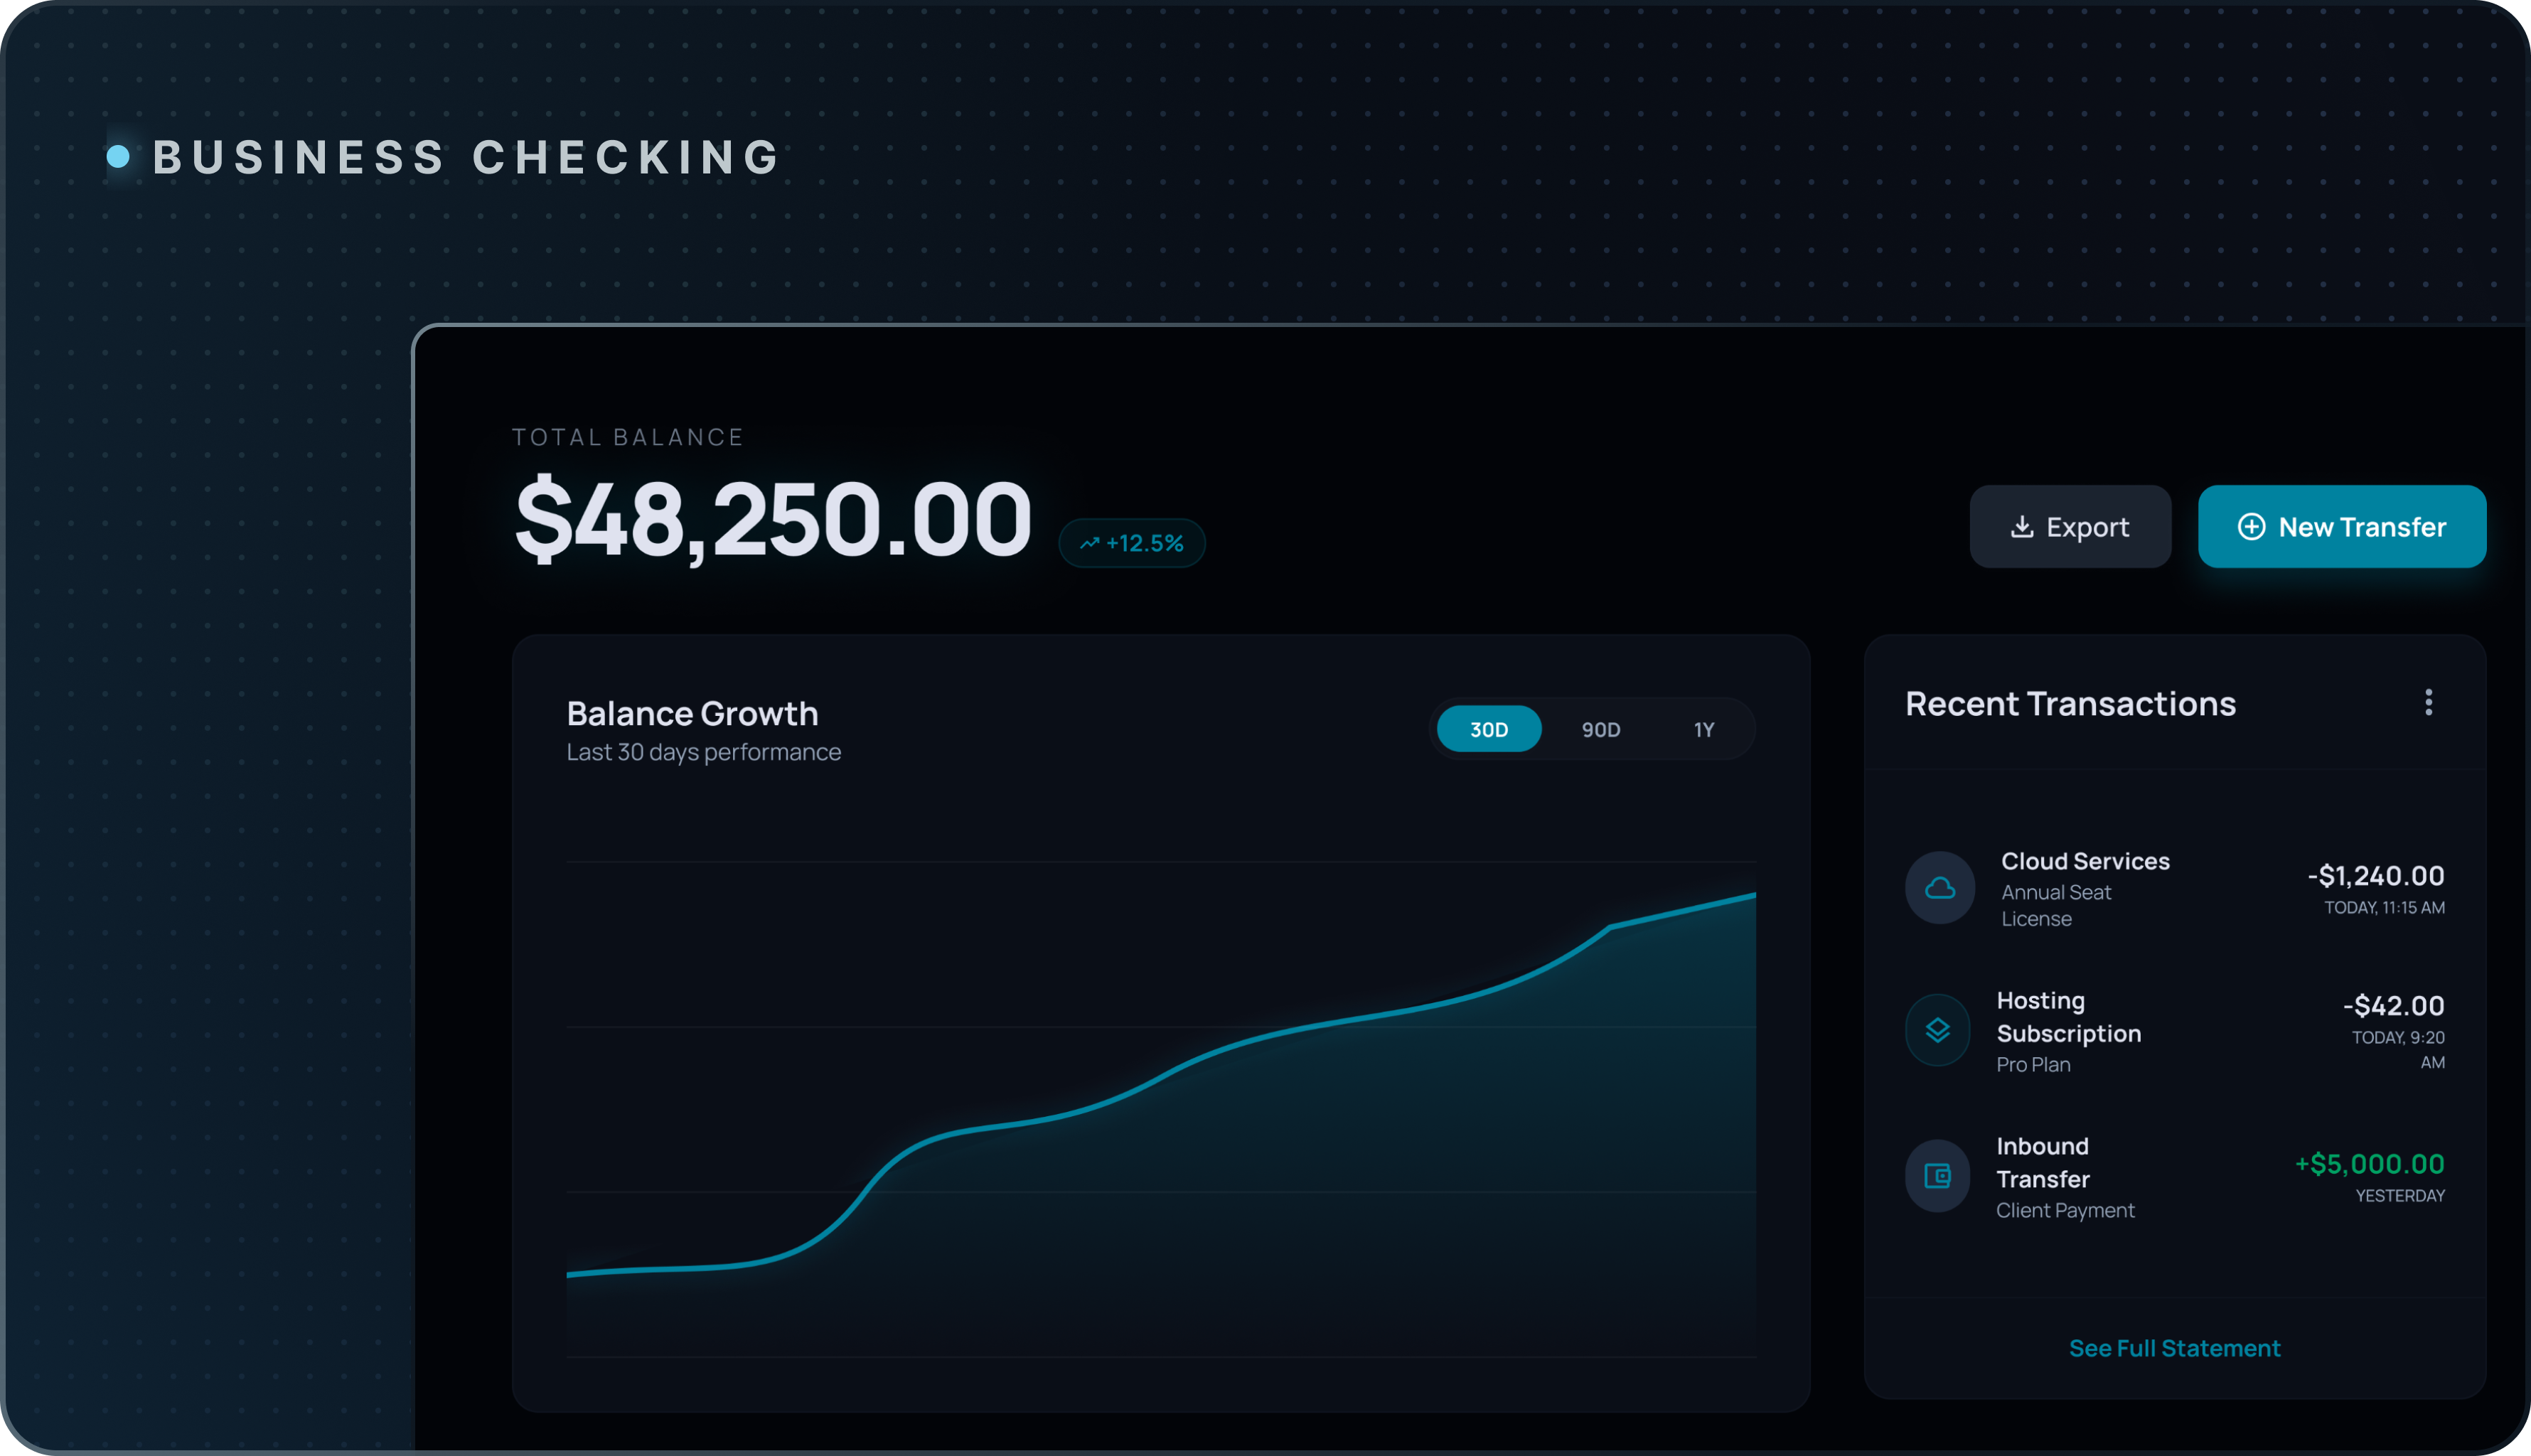Image resolution: width=2531 pixels, height=1456 pixels.
Task: Click the $48,250.00 total balance amount
Action: point(772,519)
